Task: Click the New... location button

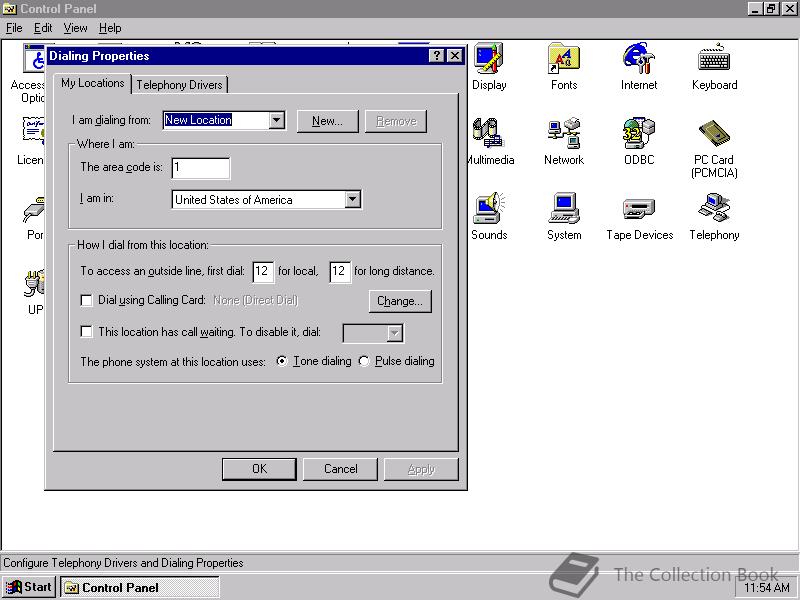Action: coord(328,121)
